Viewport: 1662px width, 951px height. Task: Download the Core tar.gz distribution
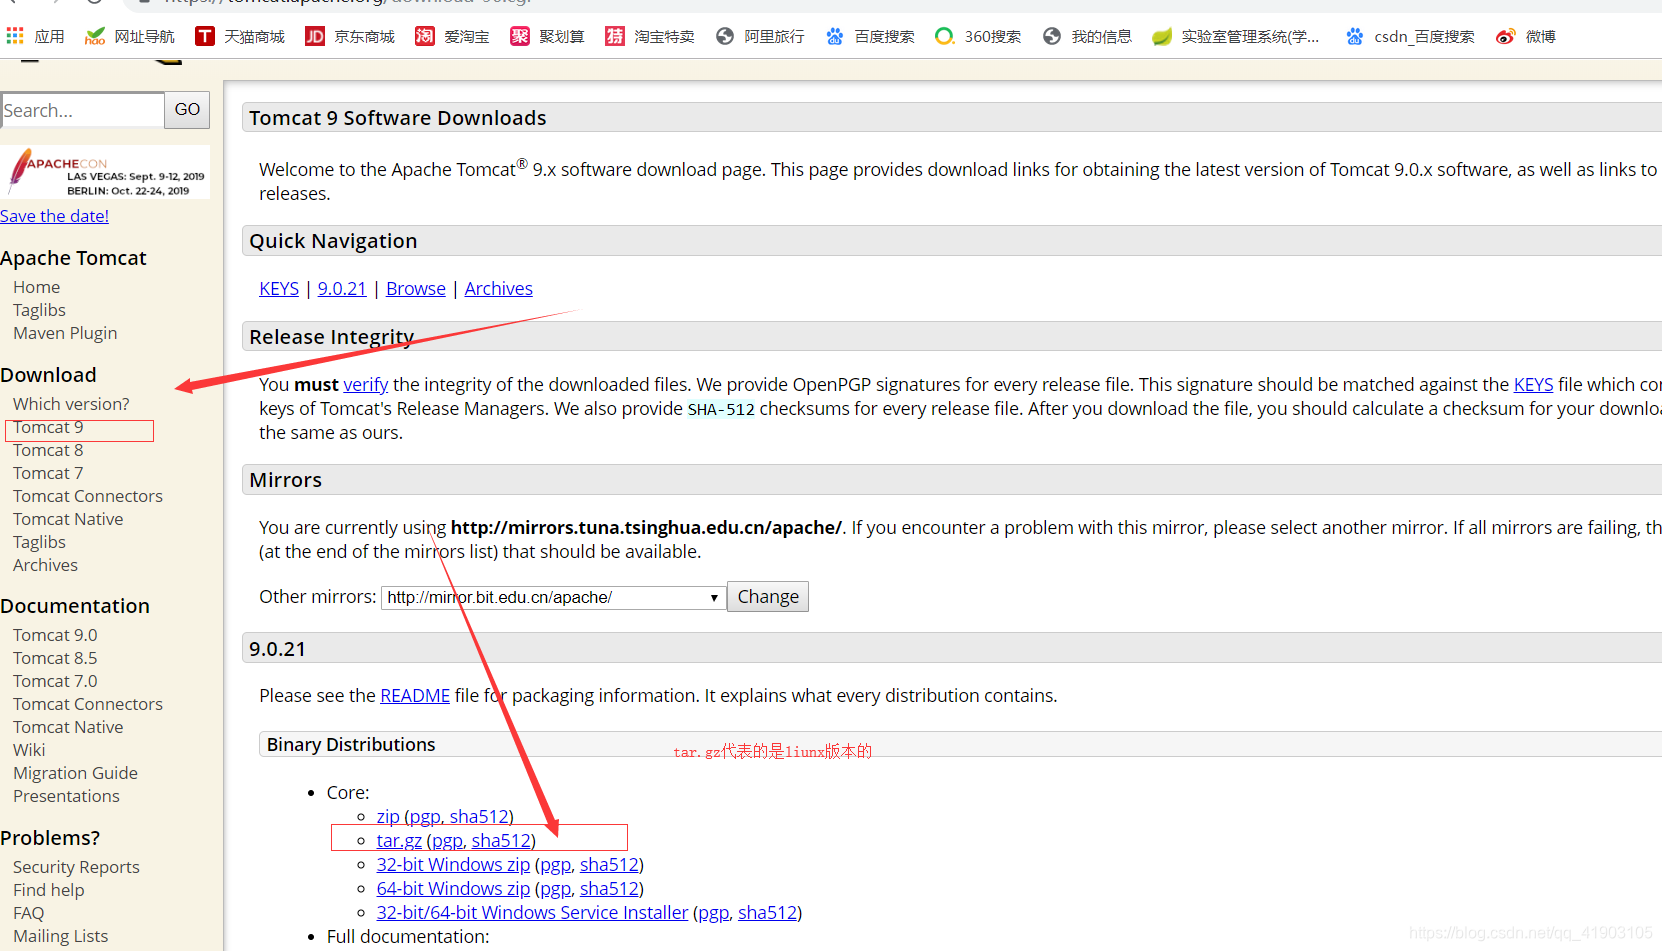coord(399,841)
